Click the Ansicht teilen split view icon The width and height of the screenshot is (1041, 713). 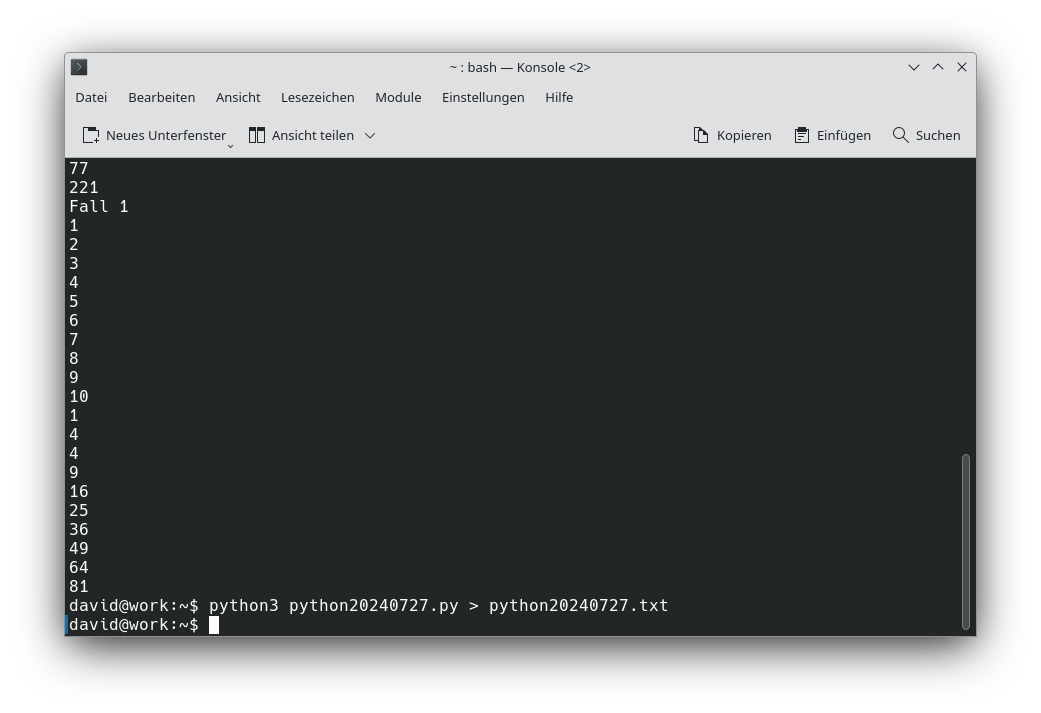(x=257, y=135)
